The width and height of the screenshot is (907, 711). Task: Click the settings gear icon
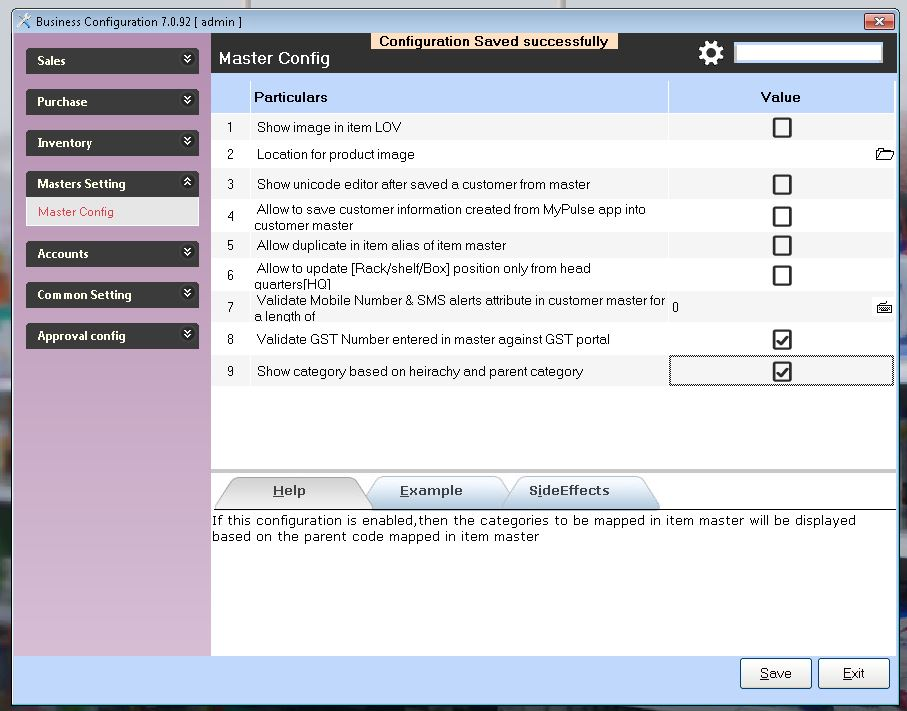pyautogui.click(x=710, y=53)
